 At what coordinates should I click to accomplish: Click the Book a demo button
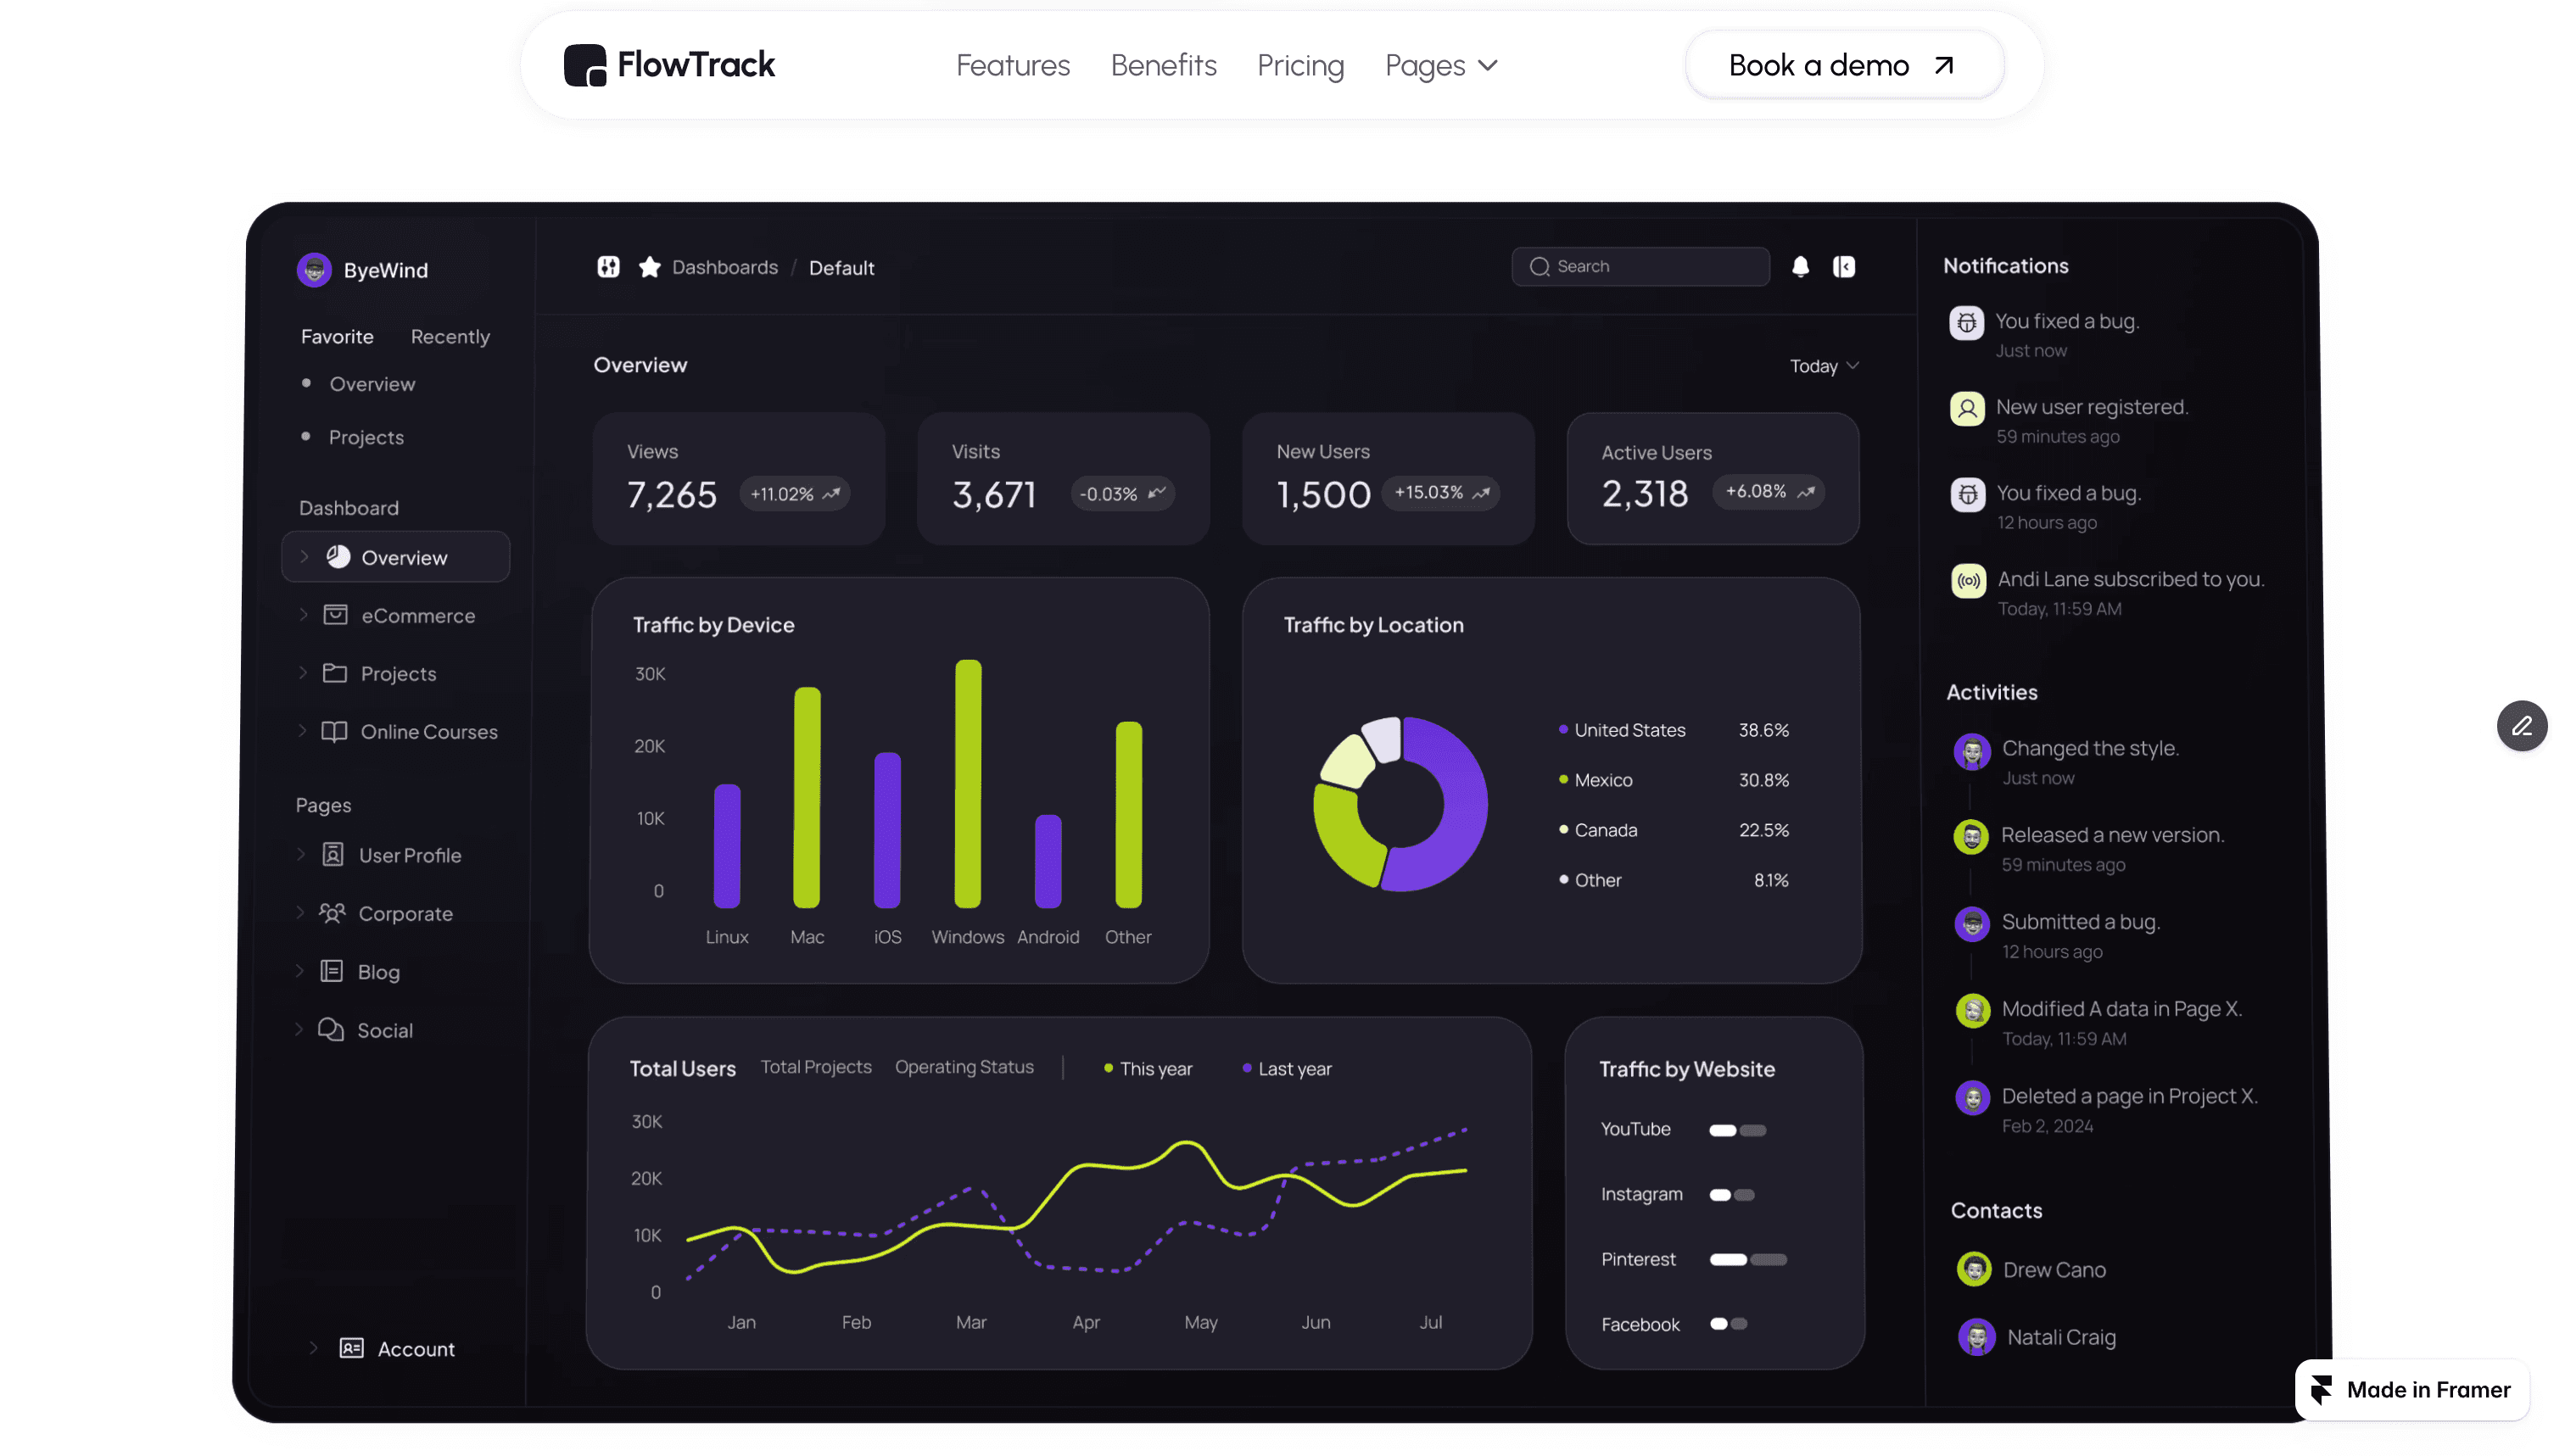(1842, 66)
